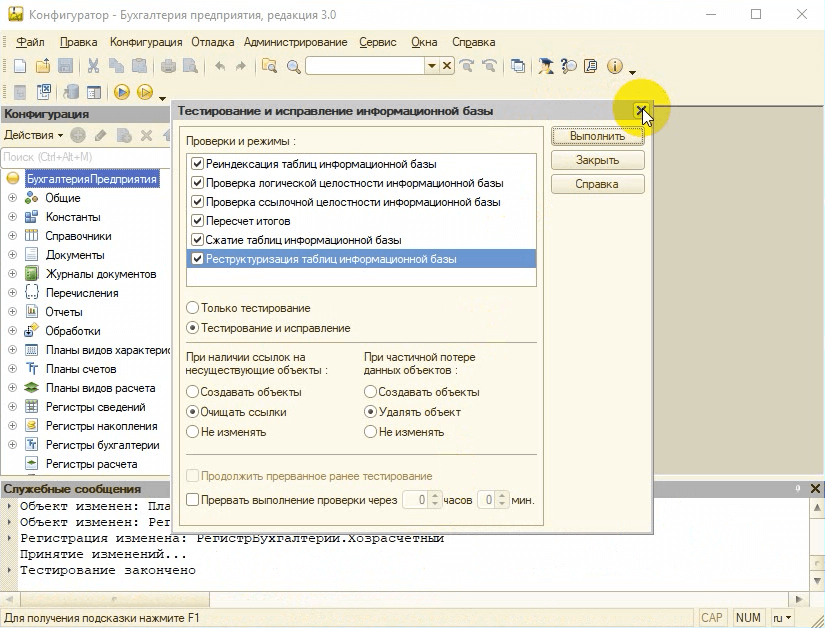
Task: Click the configuration search field
Action: [85, 157]
